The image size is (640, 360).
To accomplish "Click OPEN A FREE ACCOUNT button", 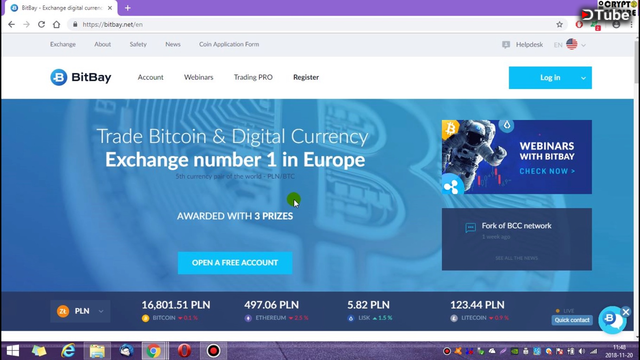I will (x=235, y=263).
